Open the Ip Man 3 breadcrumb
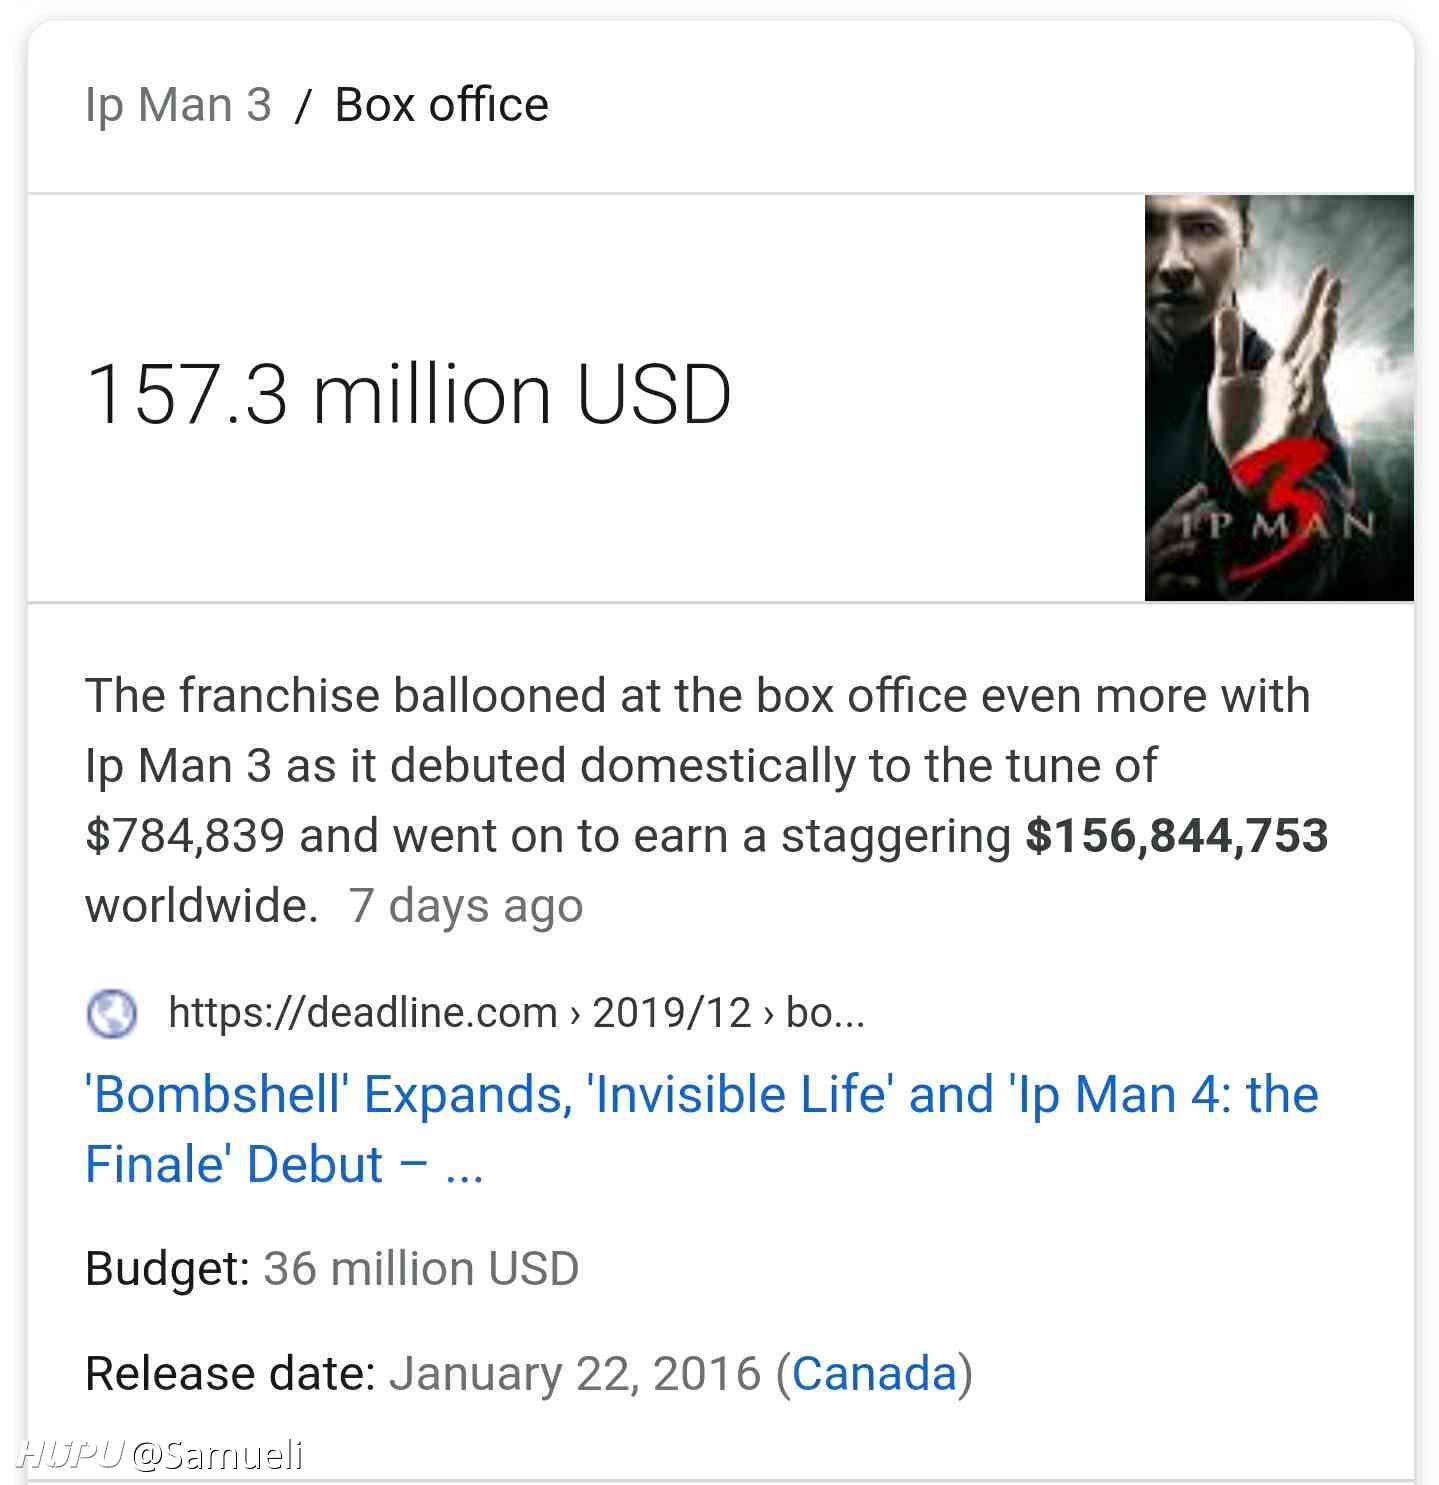 tap(178, 105)
